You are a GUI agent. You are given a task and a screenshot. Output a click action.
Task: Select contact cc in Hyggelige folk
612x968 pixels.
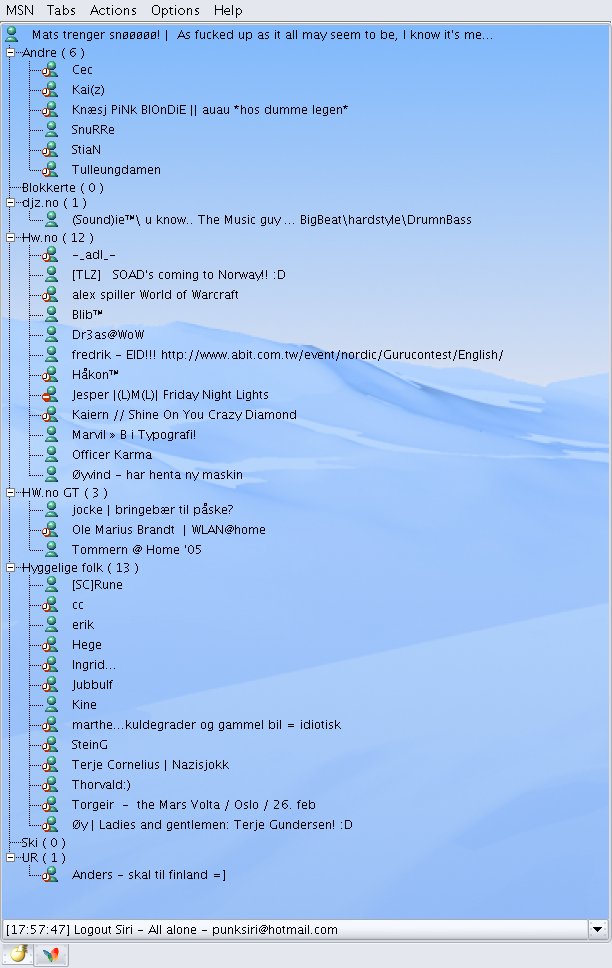pyautogui.click(x=78, y=605)
